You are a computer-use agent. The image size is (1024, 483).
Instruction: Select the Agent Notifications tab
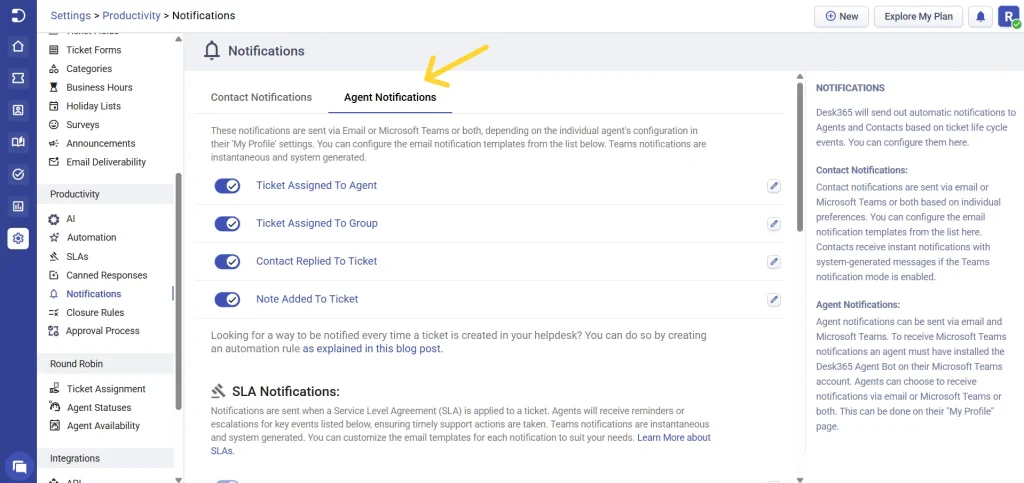[390, 97]
